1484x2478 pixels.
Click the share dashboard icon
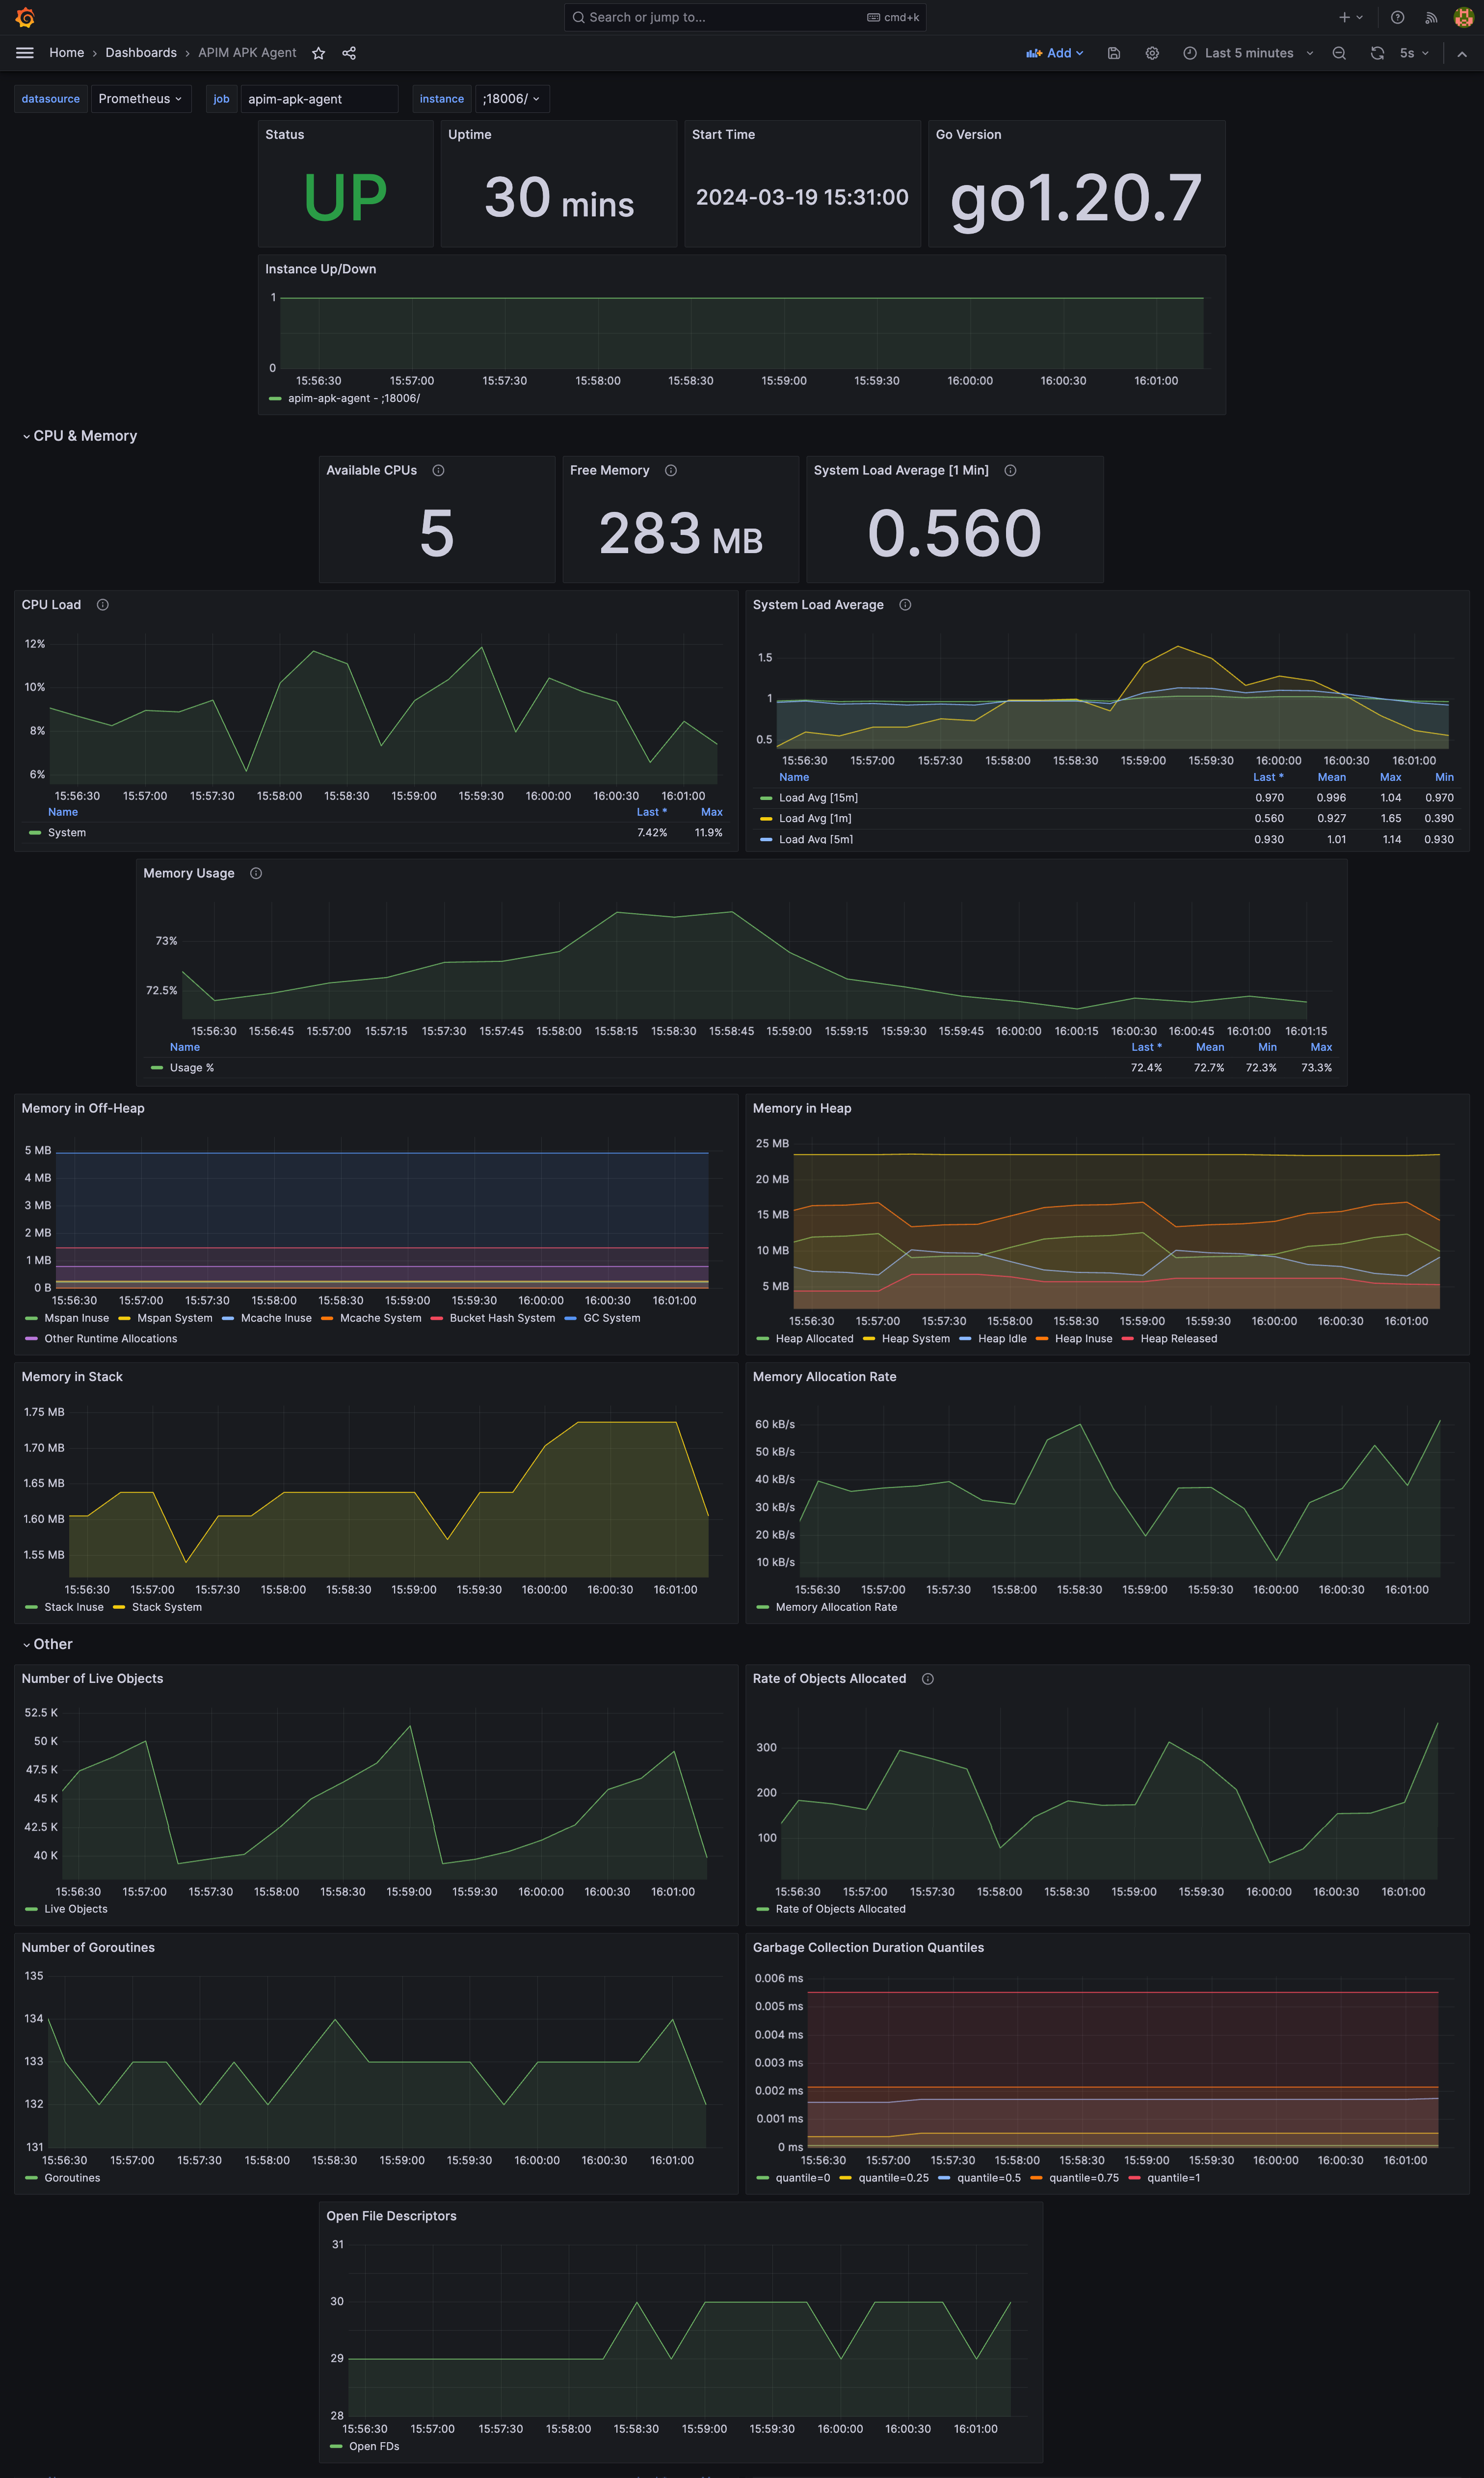[349, 53]
